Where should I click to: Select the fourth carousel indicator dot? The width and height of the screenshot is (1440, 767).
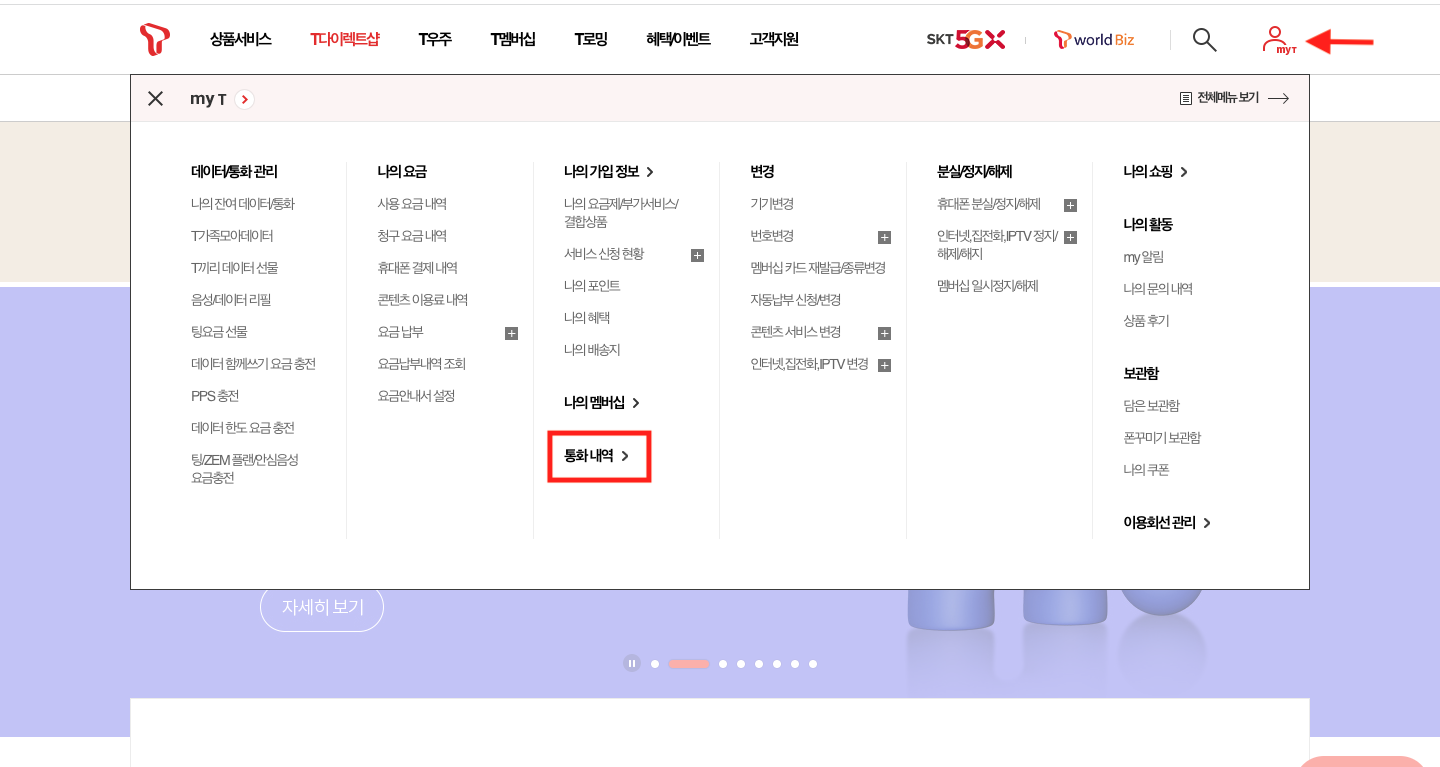[741, 663]
